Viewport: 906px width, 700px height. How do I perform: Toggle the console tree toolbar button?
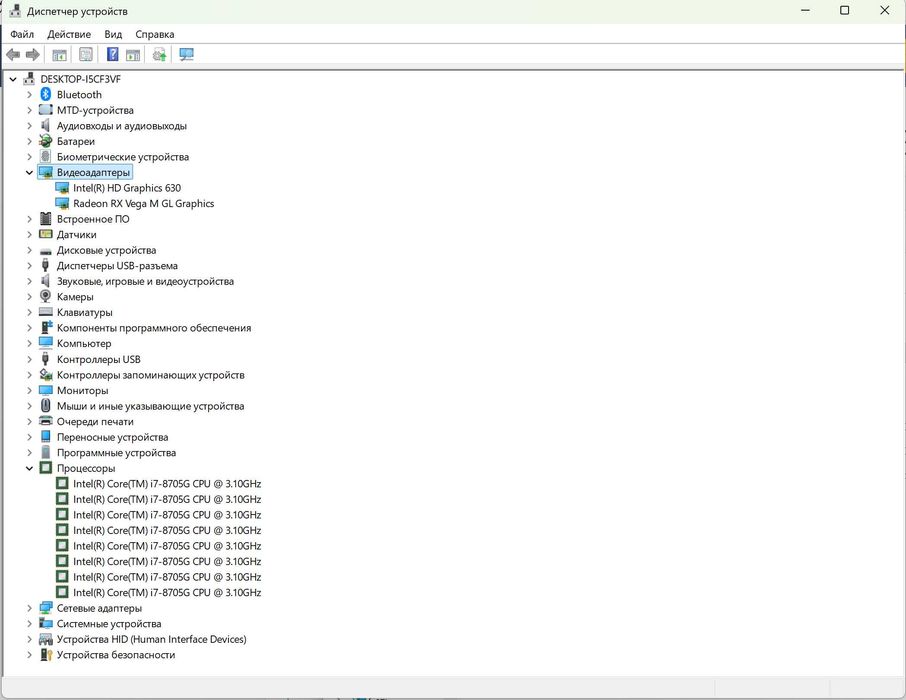60,55
